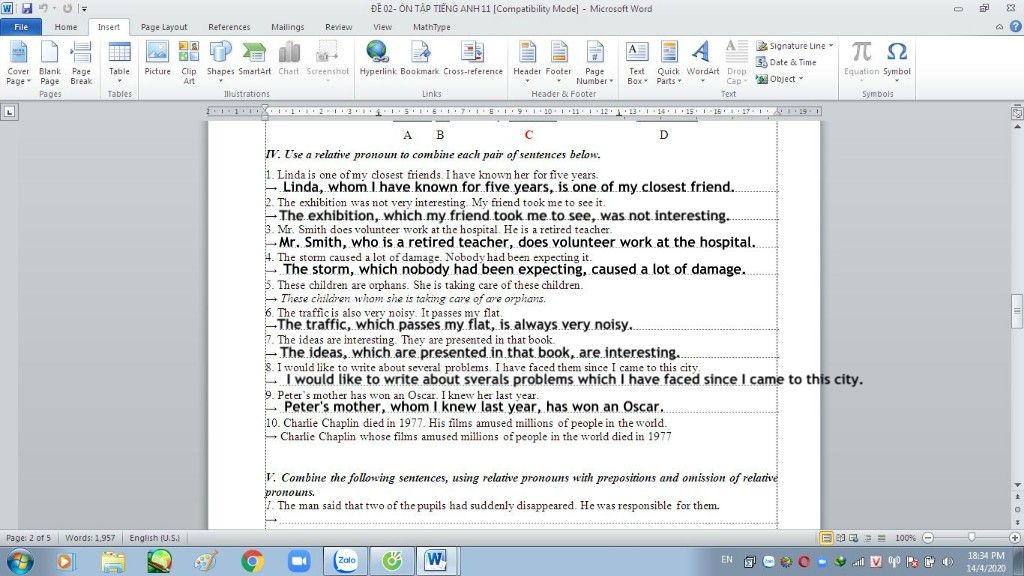Add a Signature Line
The width and height of the screenshot is (1024, 576).
pos(790,46)
